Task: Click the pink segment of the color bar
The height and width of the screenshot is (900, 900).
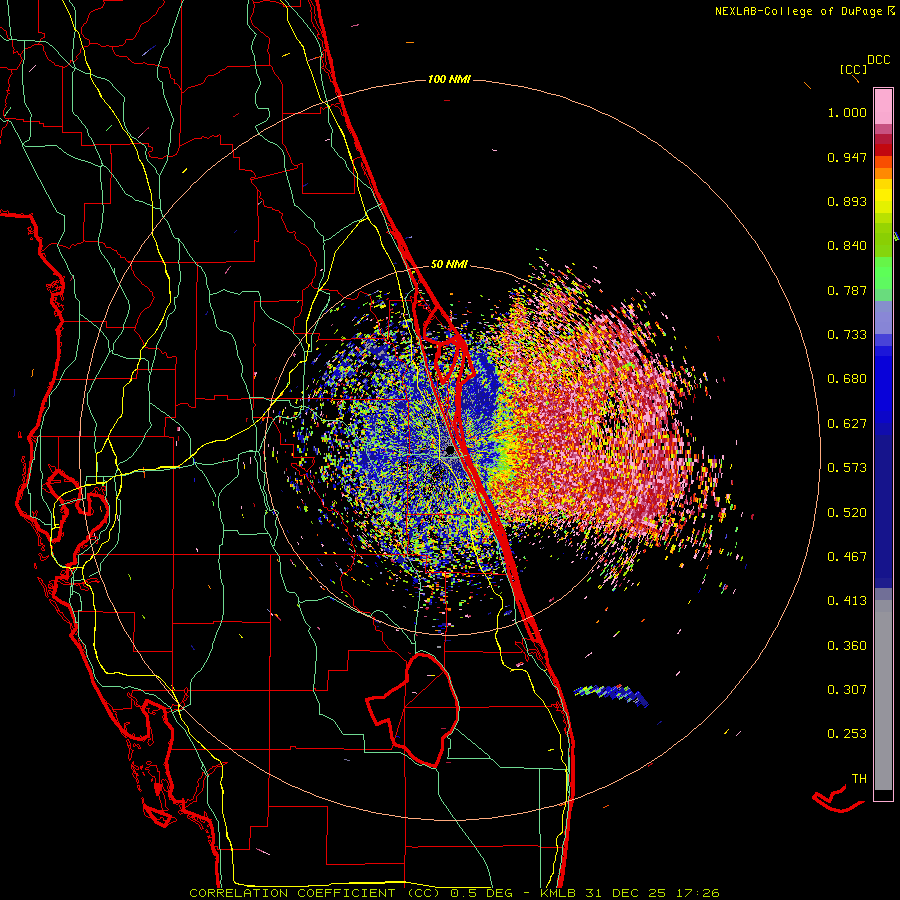Action: pos(883,107)
